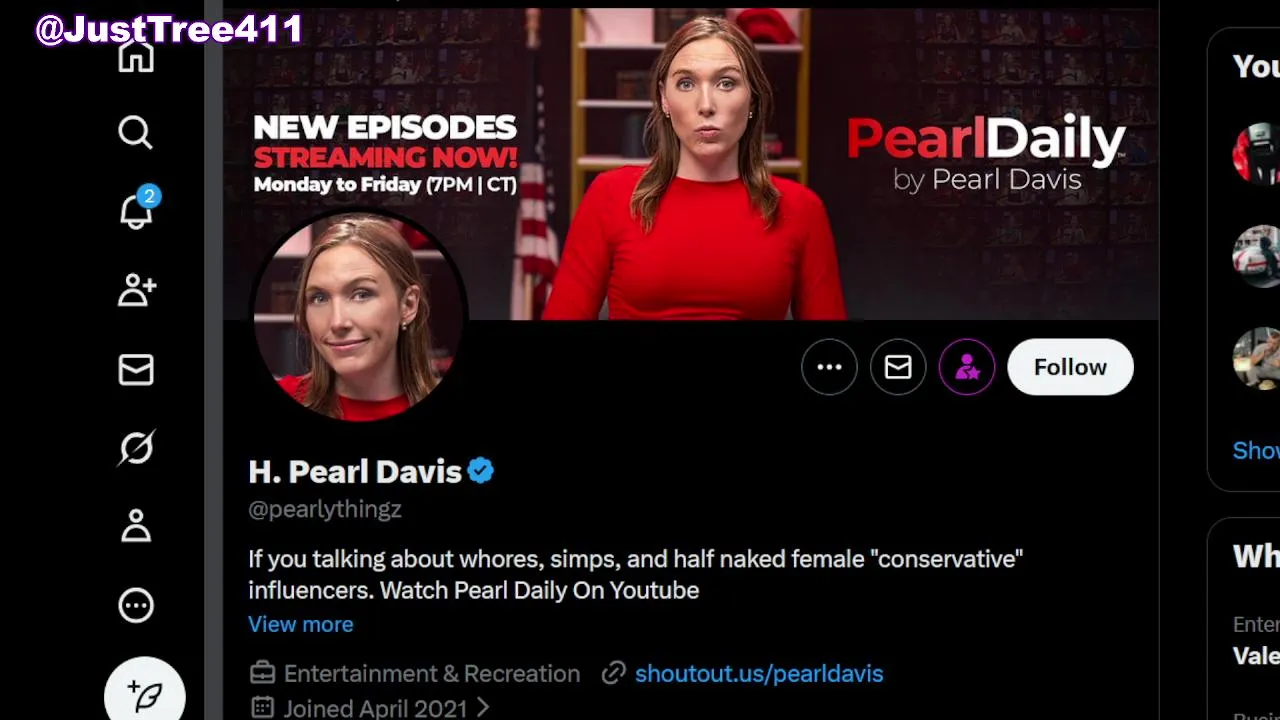1280x720 pixels.
Task: Follow H. Pearl Davis
Action: coord(1070,367)
